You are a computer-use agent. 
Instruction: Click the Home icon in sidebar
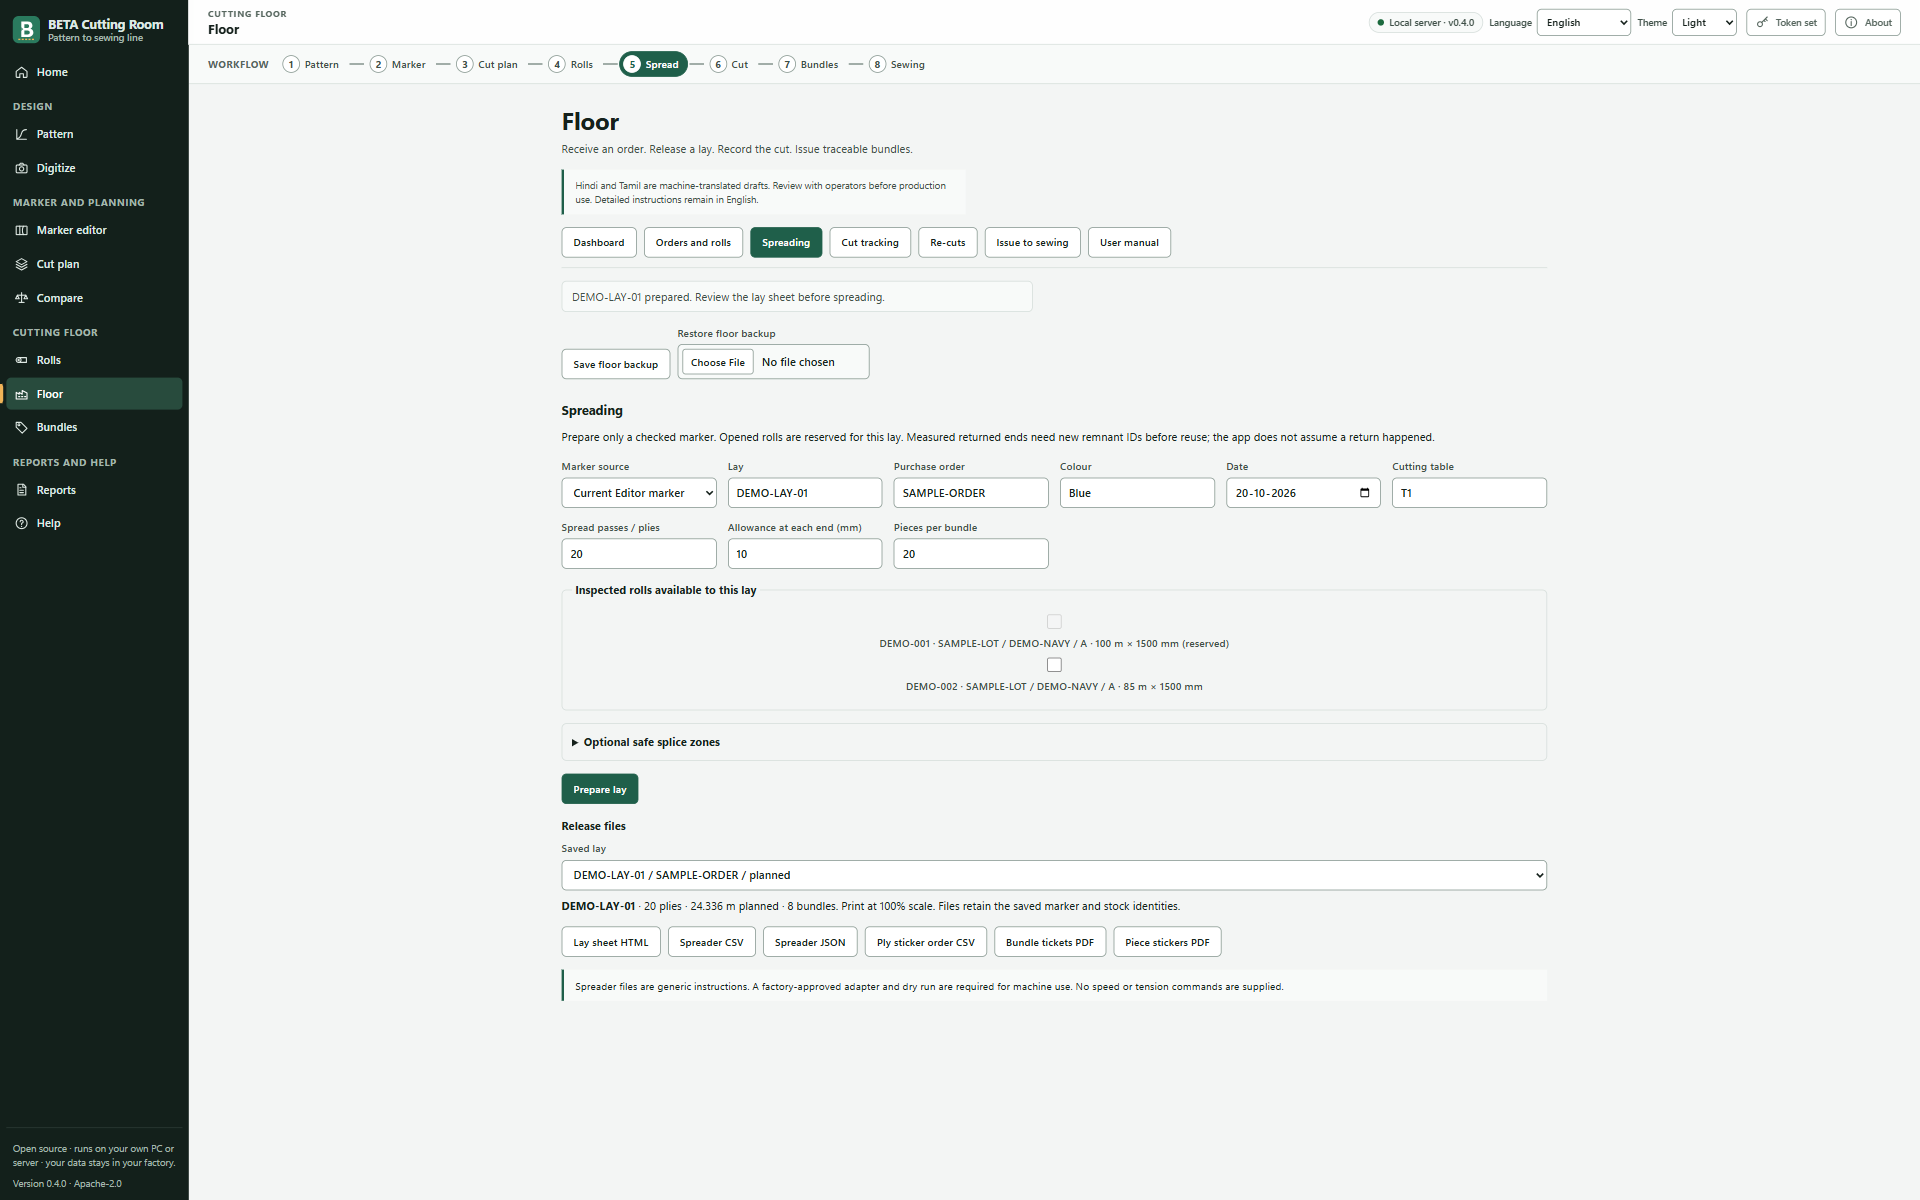21,72
